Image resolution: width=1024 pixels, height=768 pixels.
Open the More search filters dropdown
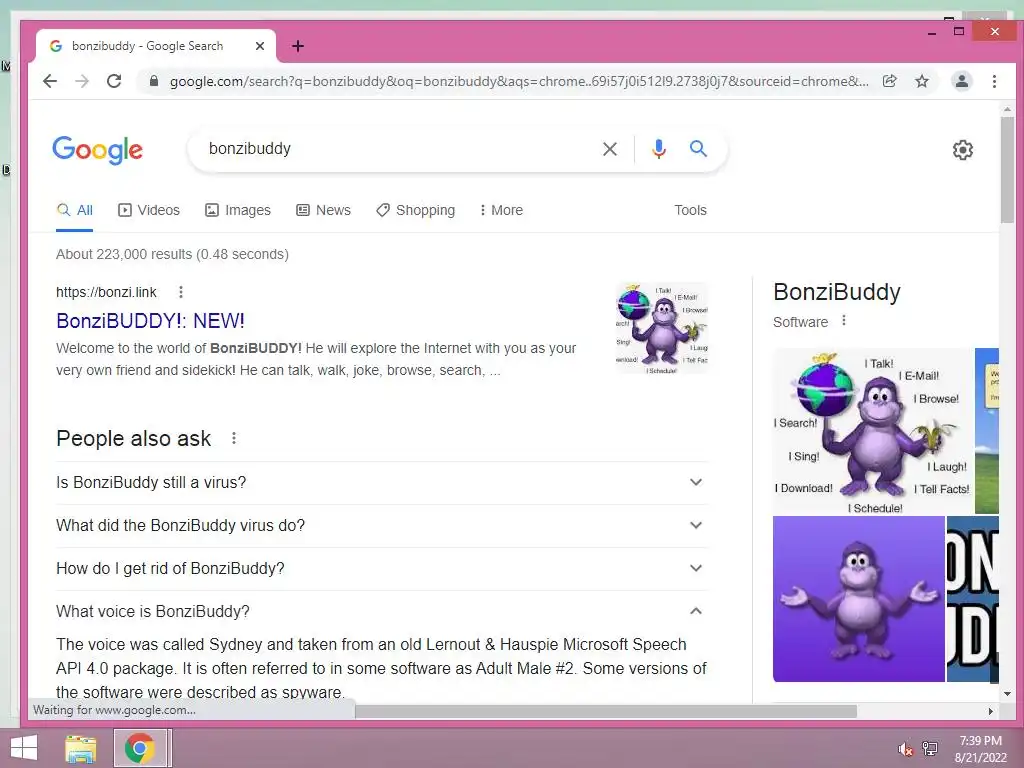pos(501,210)
